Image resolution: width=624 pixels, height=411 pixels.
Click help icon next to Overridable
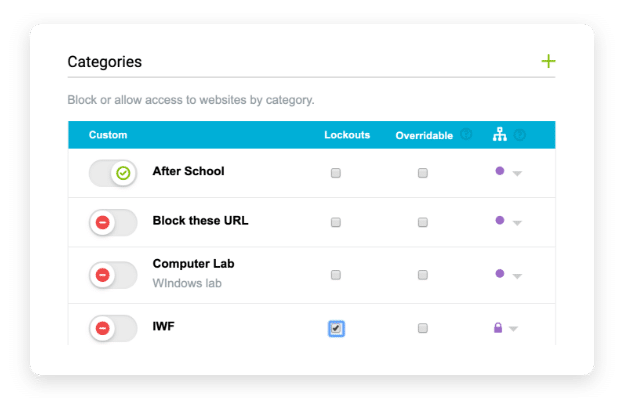point(466,134)
